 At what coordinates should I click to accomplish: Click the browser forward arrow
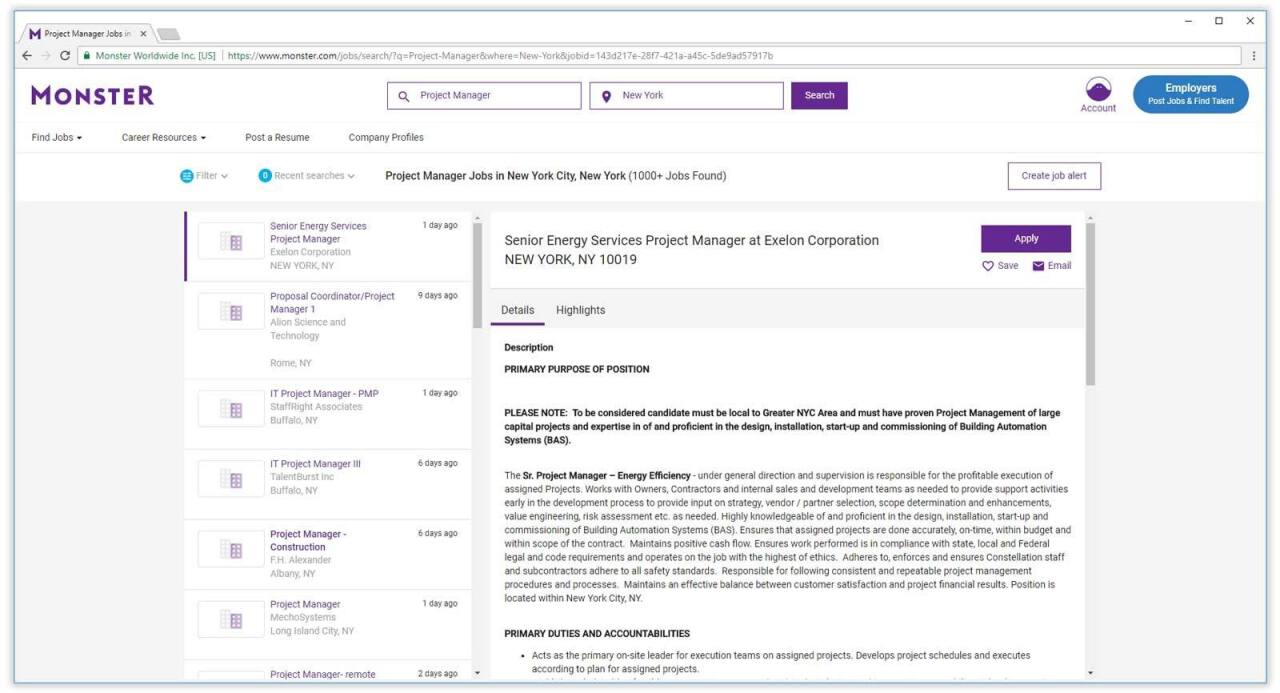(46, 56)
